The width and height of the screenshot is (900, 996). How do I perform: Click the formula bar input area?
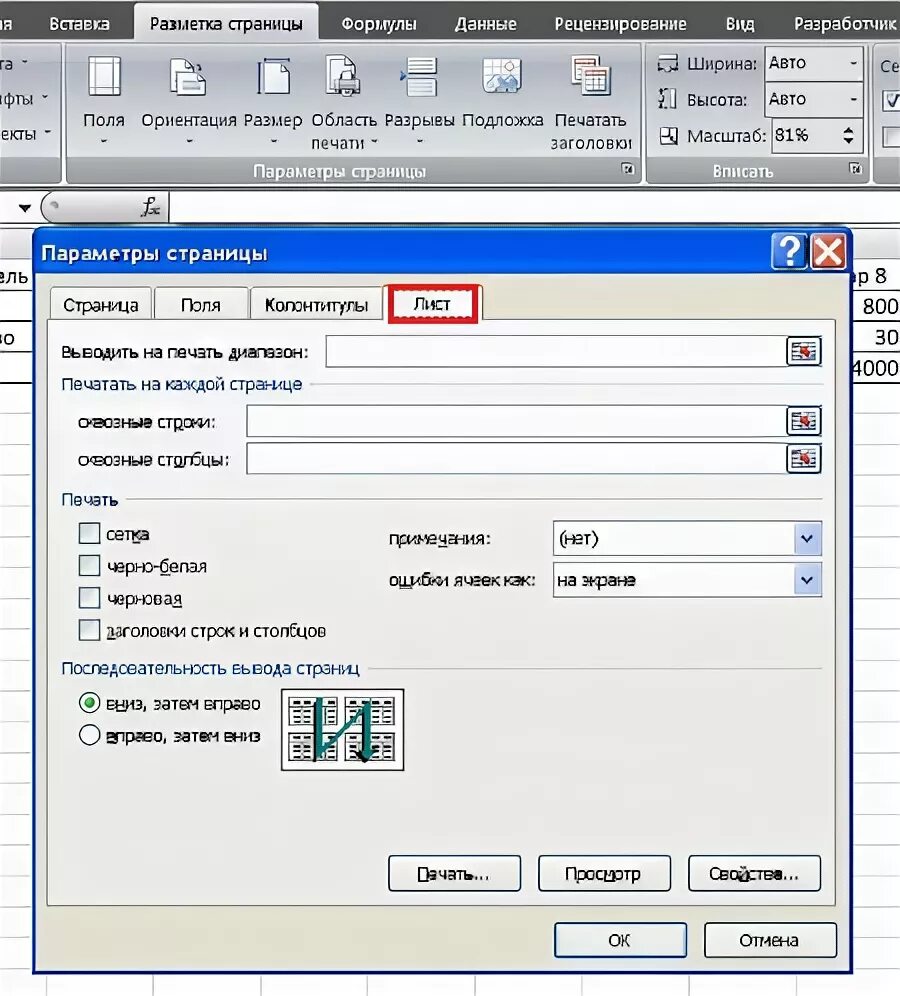[x=534, y=207]
